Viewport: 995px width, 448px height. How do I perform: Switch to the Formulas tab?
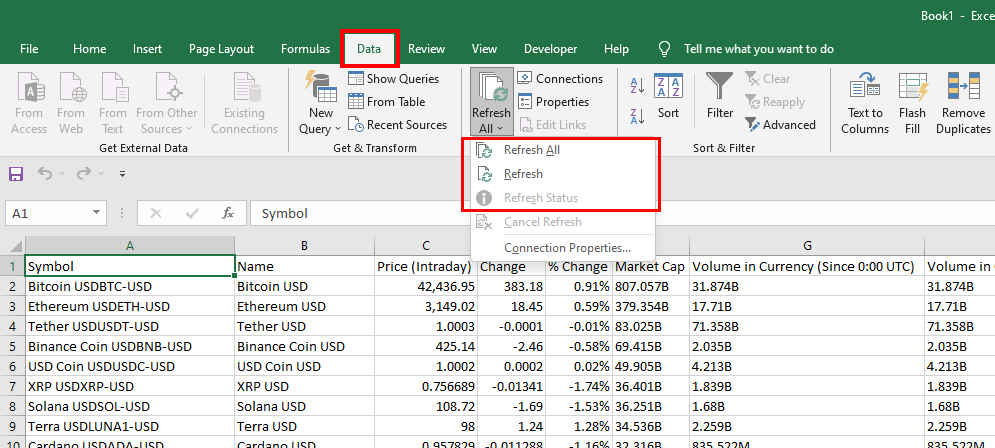(x=305, y=49)
